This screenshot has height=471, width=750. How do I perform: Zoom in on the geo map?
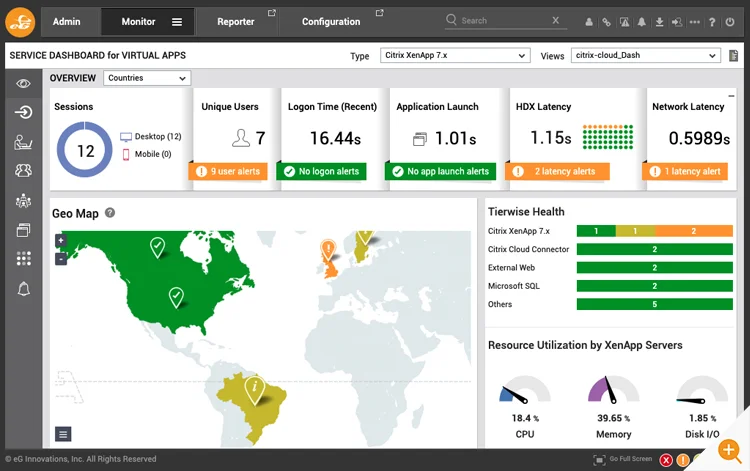click(x=61, y=241)
